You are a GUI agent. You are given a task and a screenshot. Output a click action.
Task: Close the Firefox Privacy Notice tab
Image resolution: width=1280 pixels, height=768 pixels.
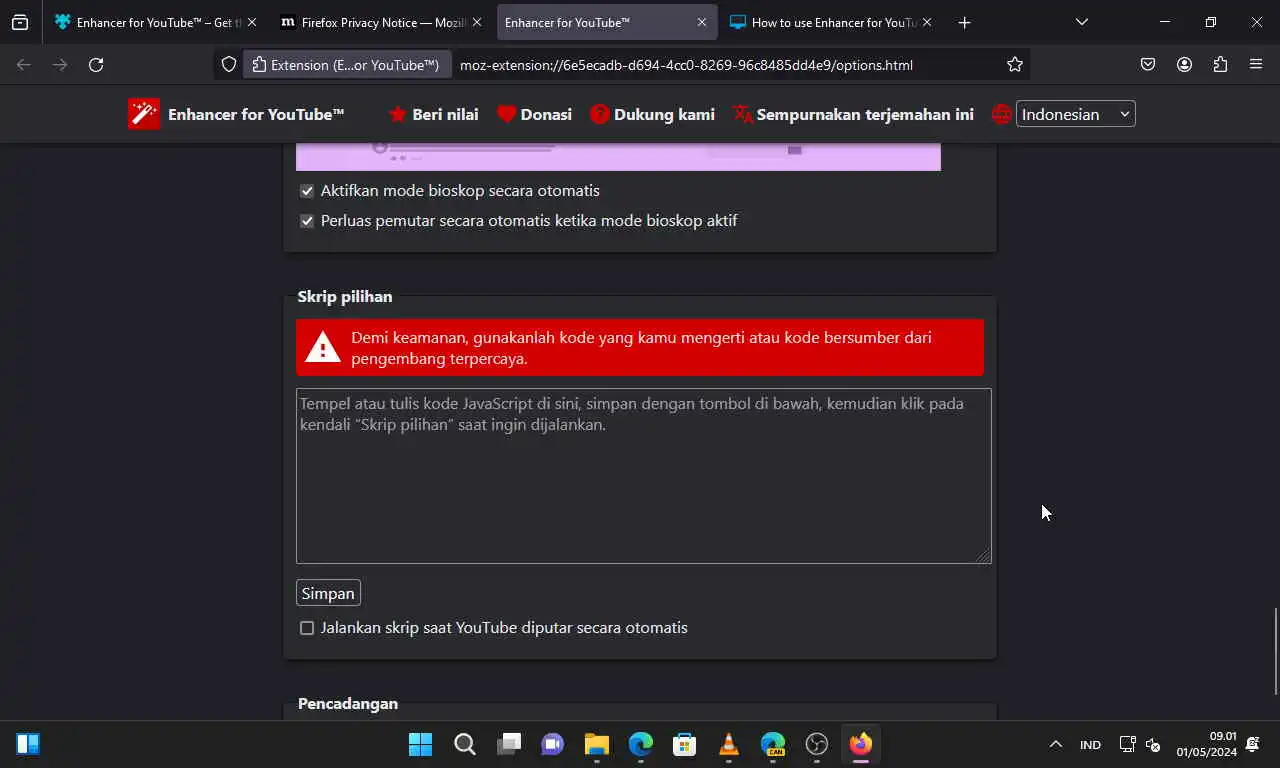476,22
